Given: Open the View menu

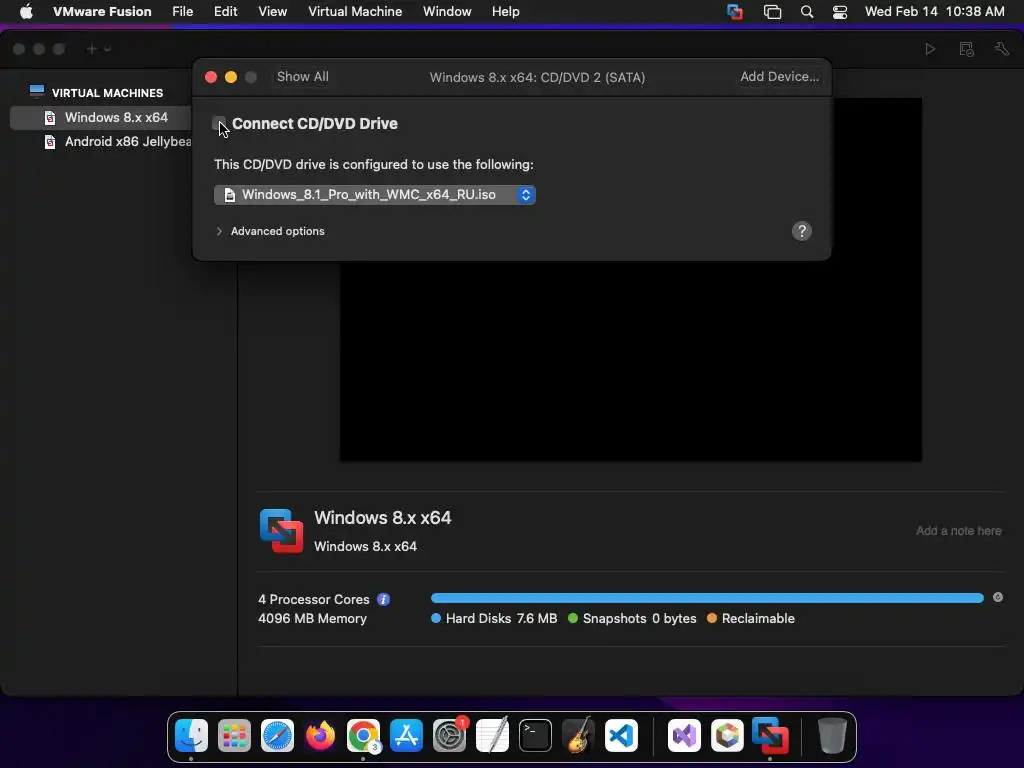Looking at the screenshot, I should pyautogui.click(x=272, y=12).
